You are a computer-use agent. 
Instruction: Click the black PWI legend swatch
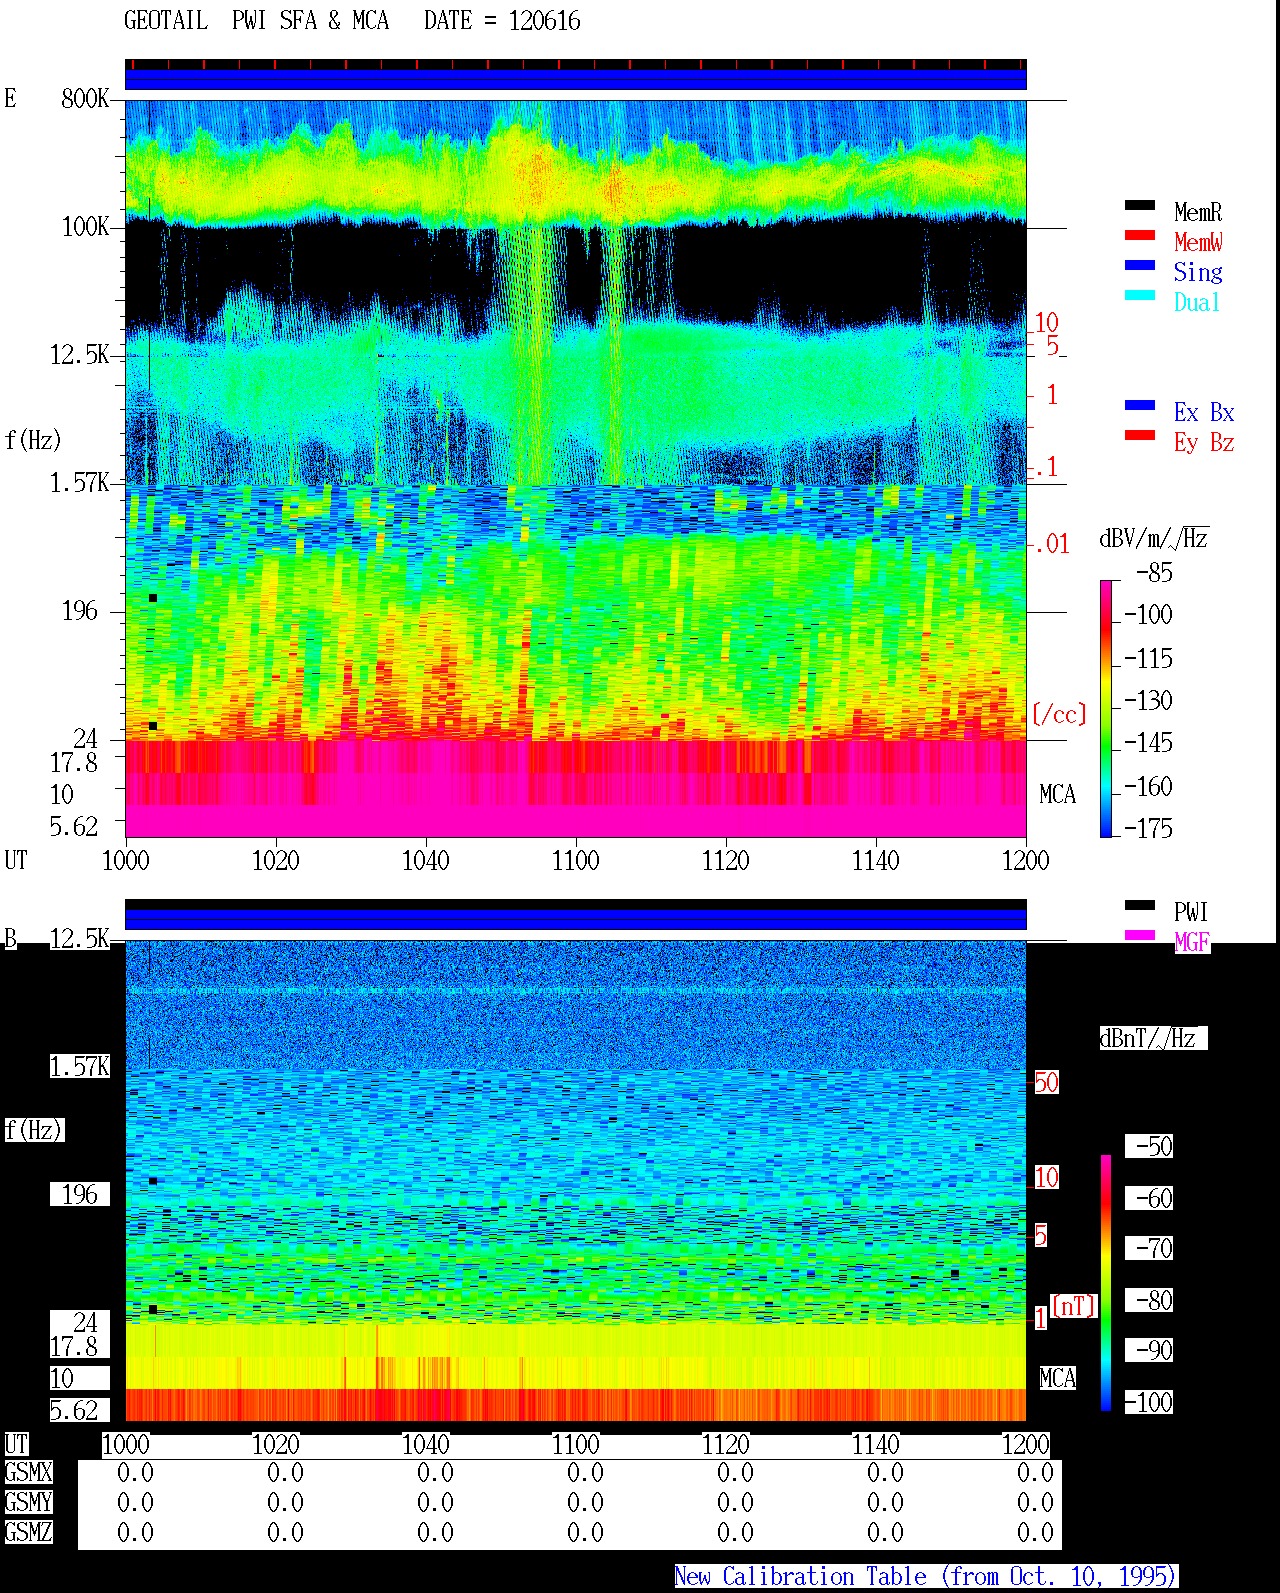[x=1140, y=906]
